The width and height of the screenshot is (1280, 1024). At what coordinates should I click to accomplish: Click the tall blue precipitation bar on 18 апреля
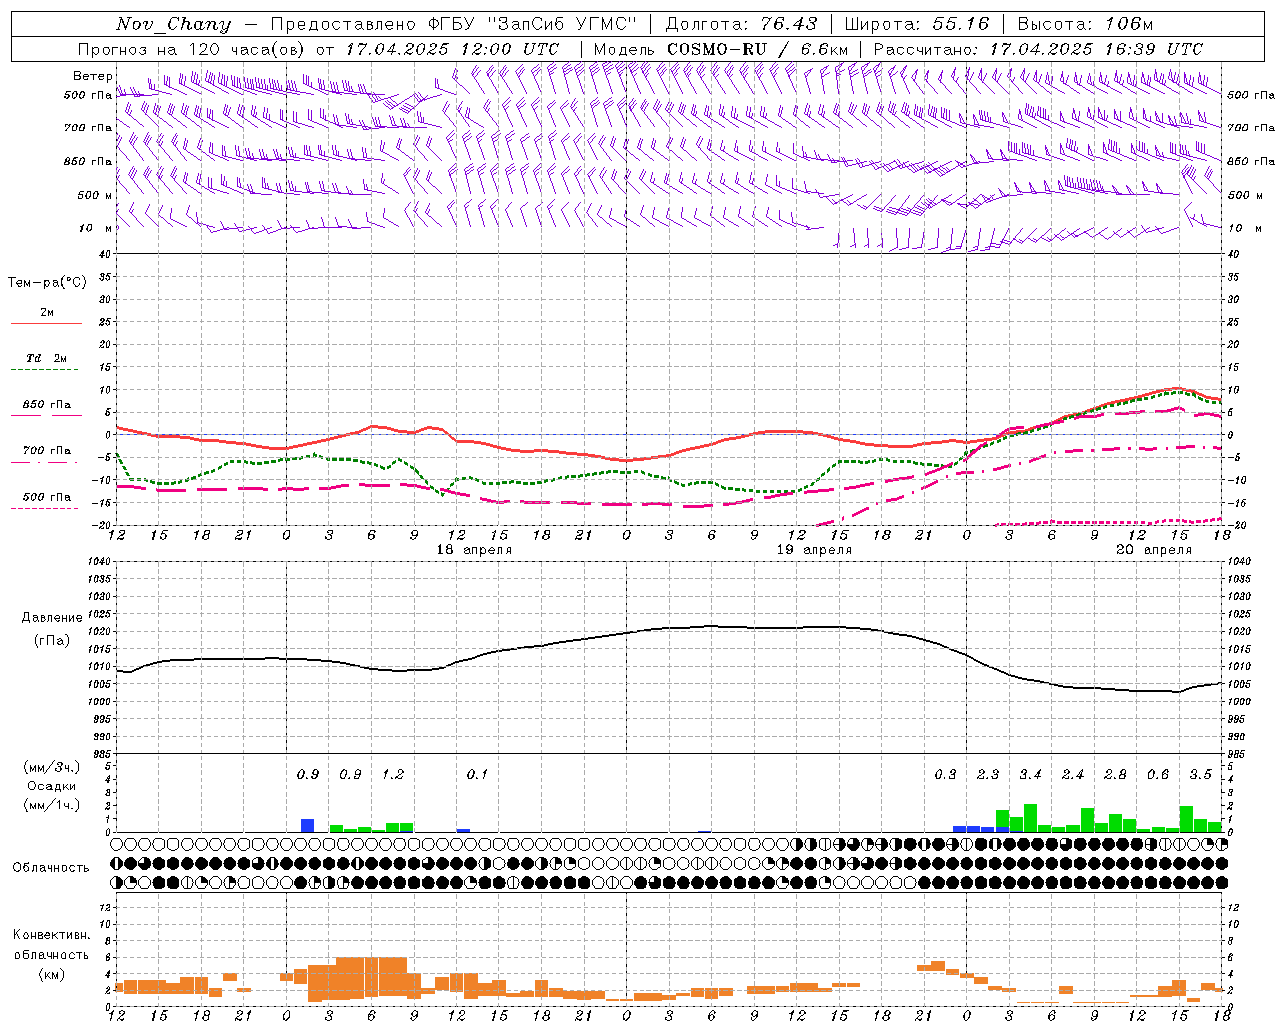click(307, 825)
